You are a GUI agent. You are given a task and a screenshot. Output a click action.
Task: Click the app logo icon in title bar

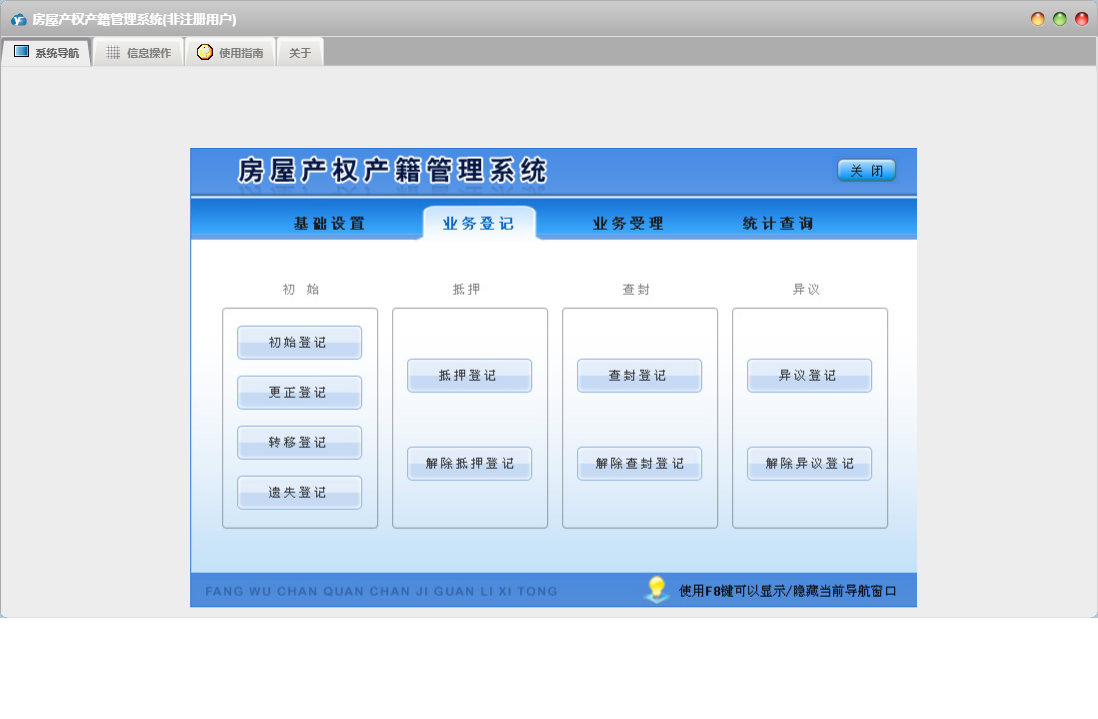[x=19, y=20]
